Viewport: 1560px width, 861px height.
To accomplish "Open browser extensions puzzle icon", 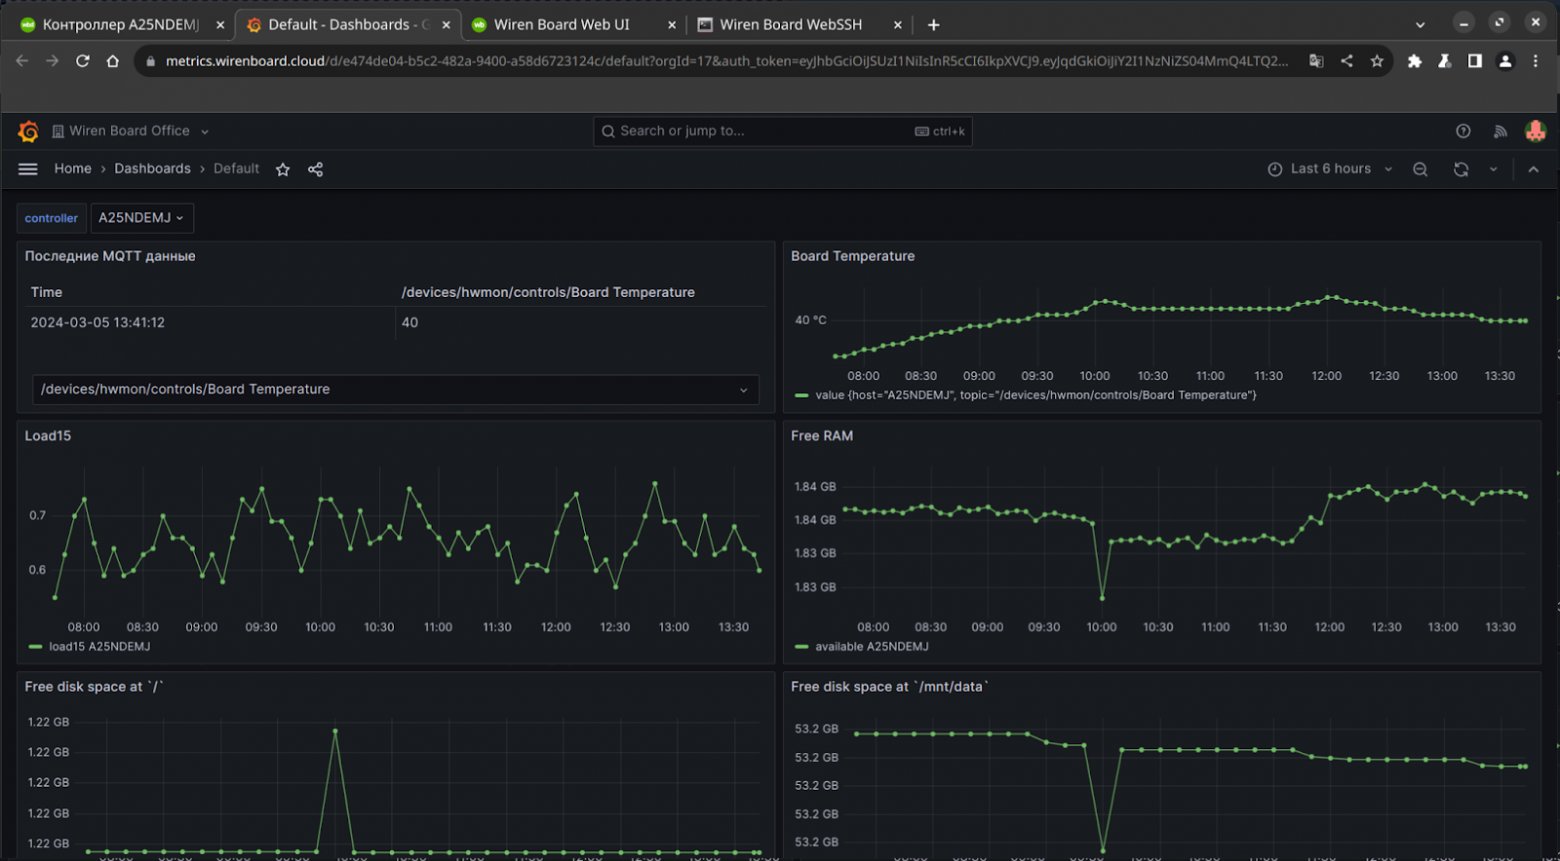I will (1414, 61).
